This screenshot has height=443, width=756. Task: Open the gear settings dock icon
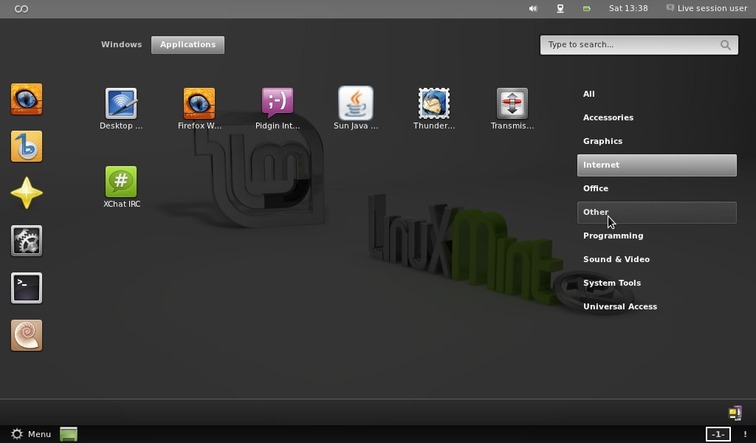click(x=27, y=241)
